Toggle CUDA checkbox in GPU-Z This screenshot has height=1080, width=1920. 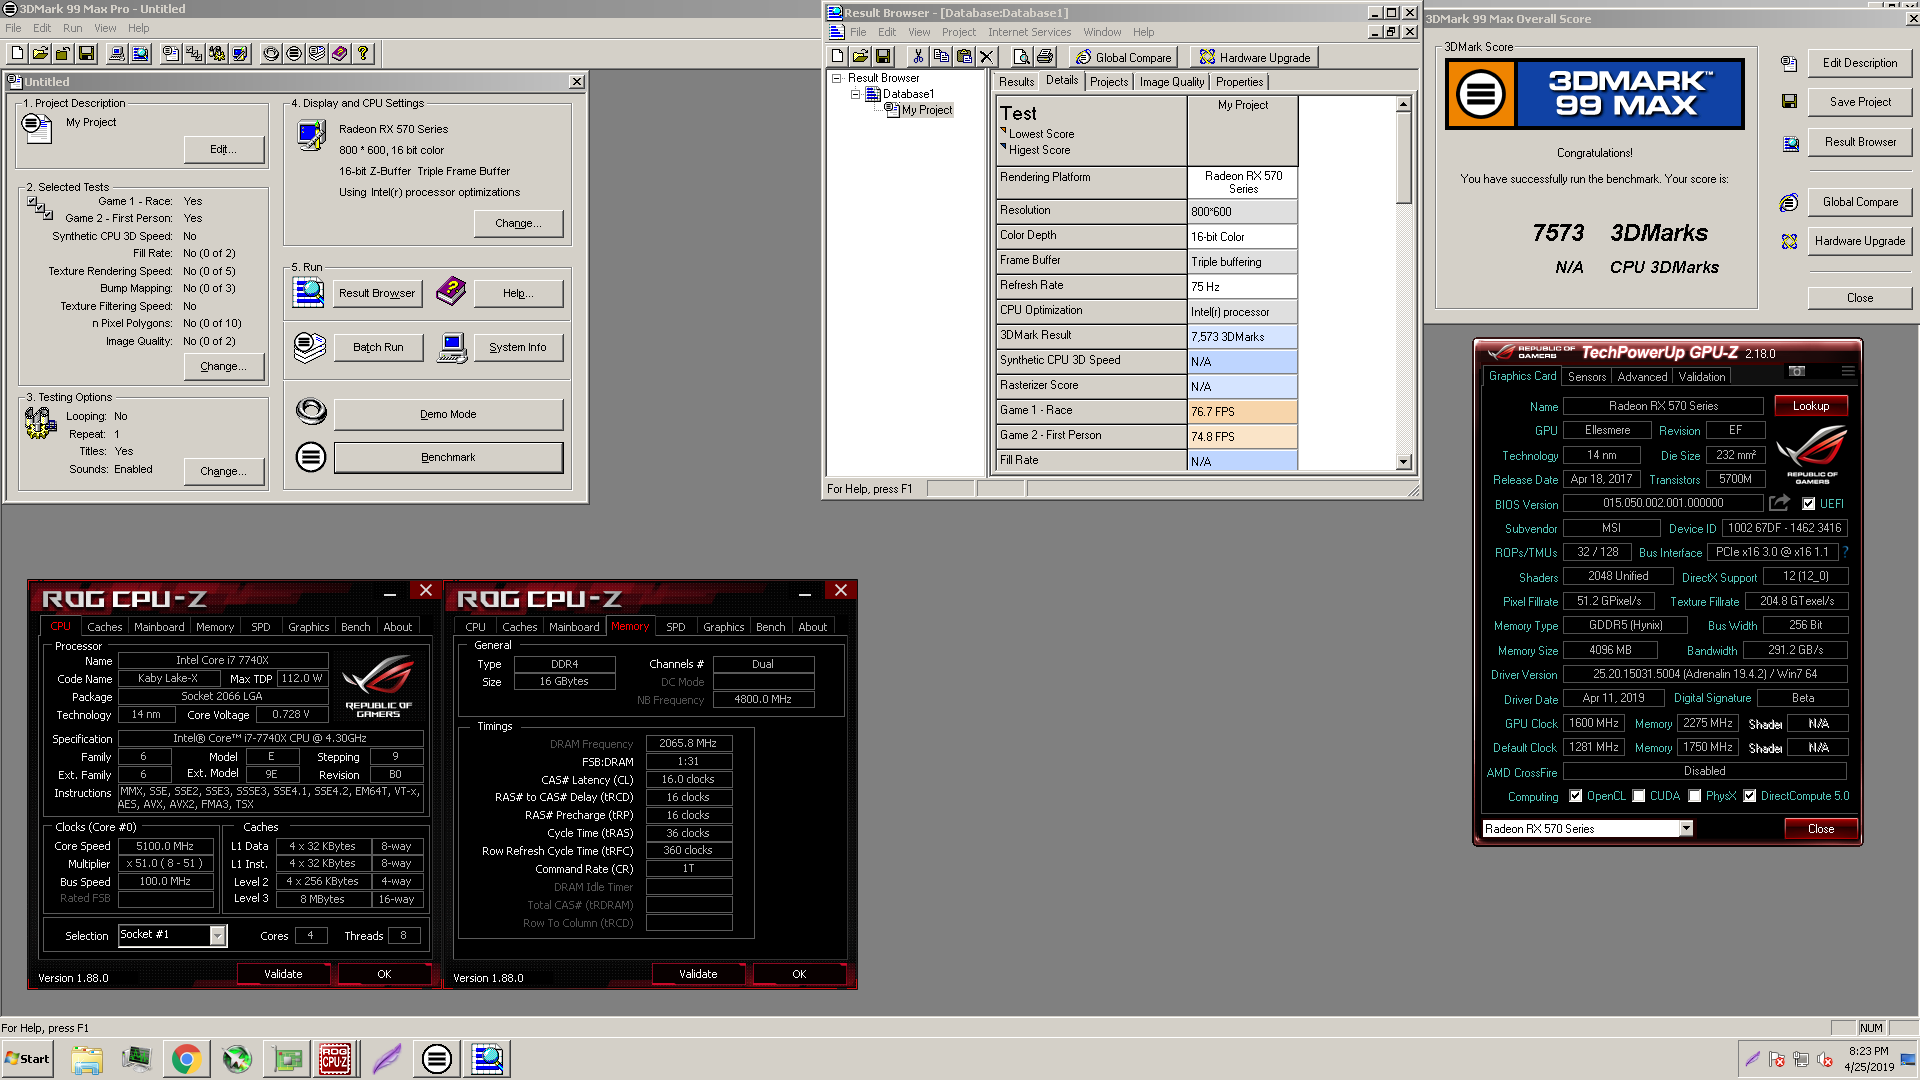(1638, 796)
